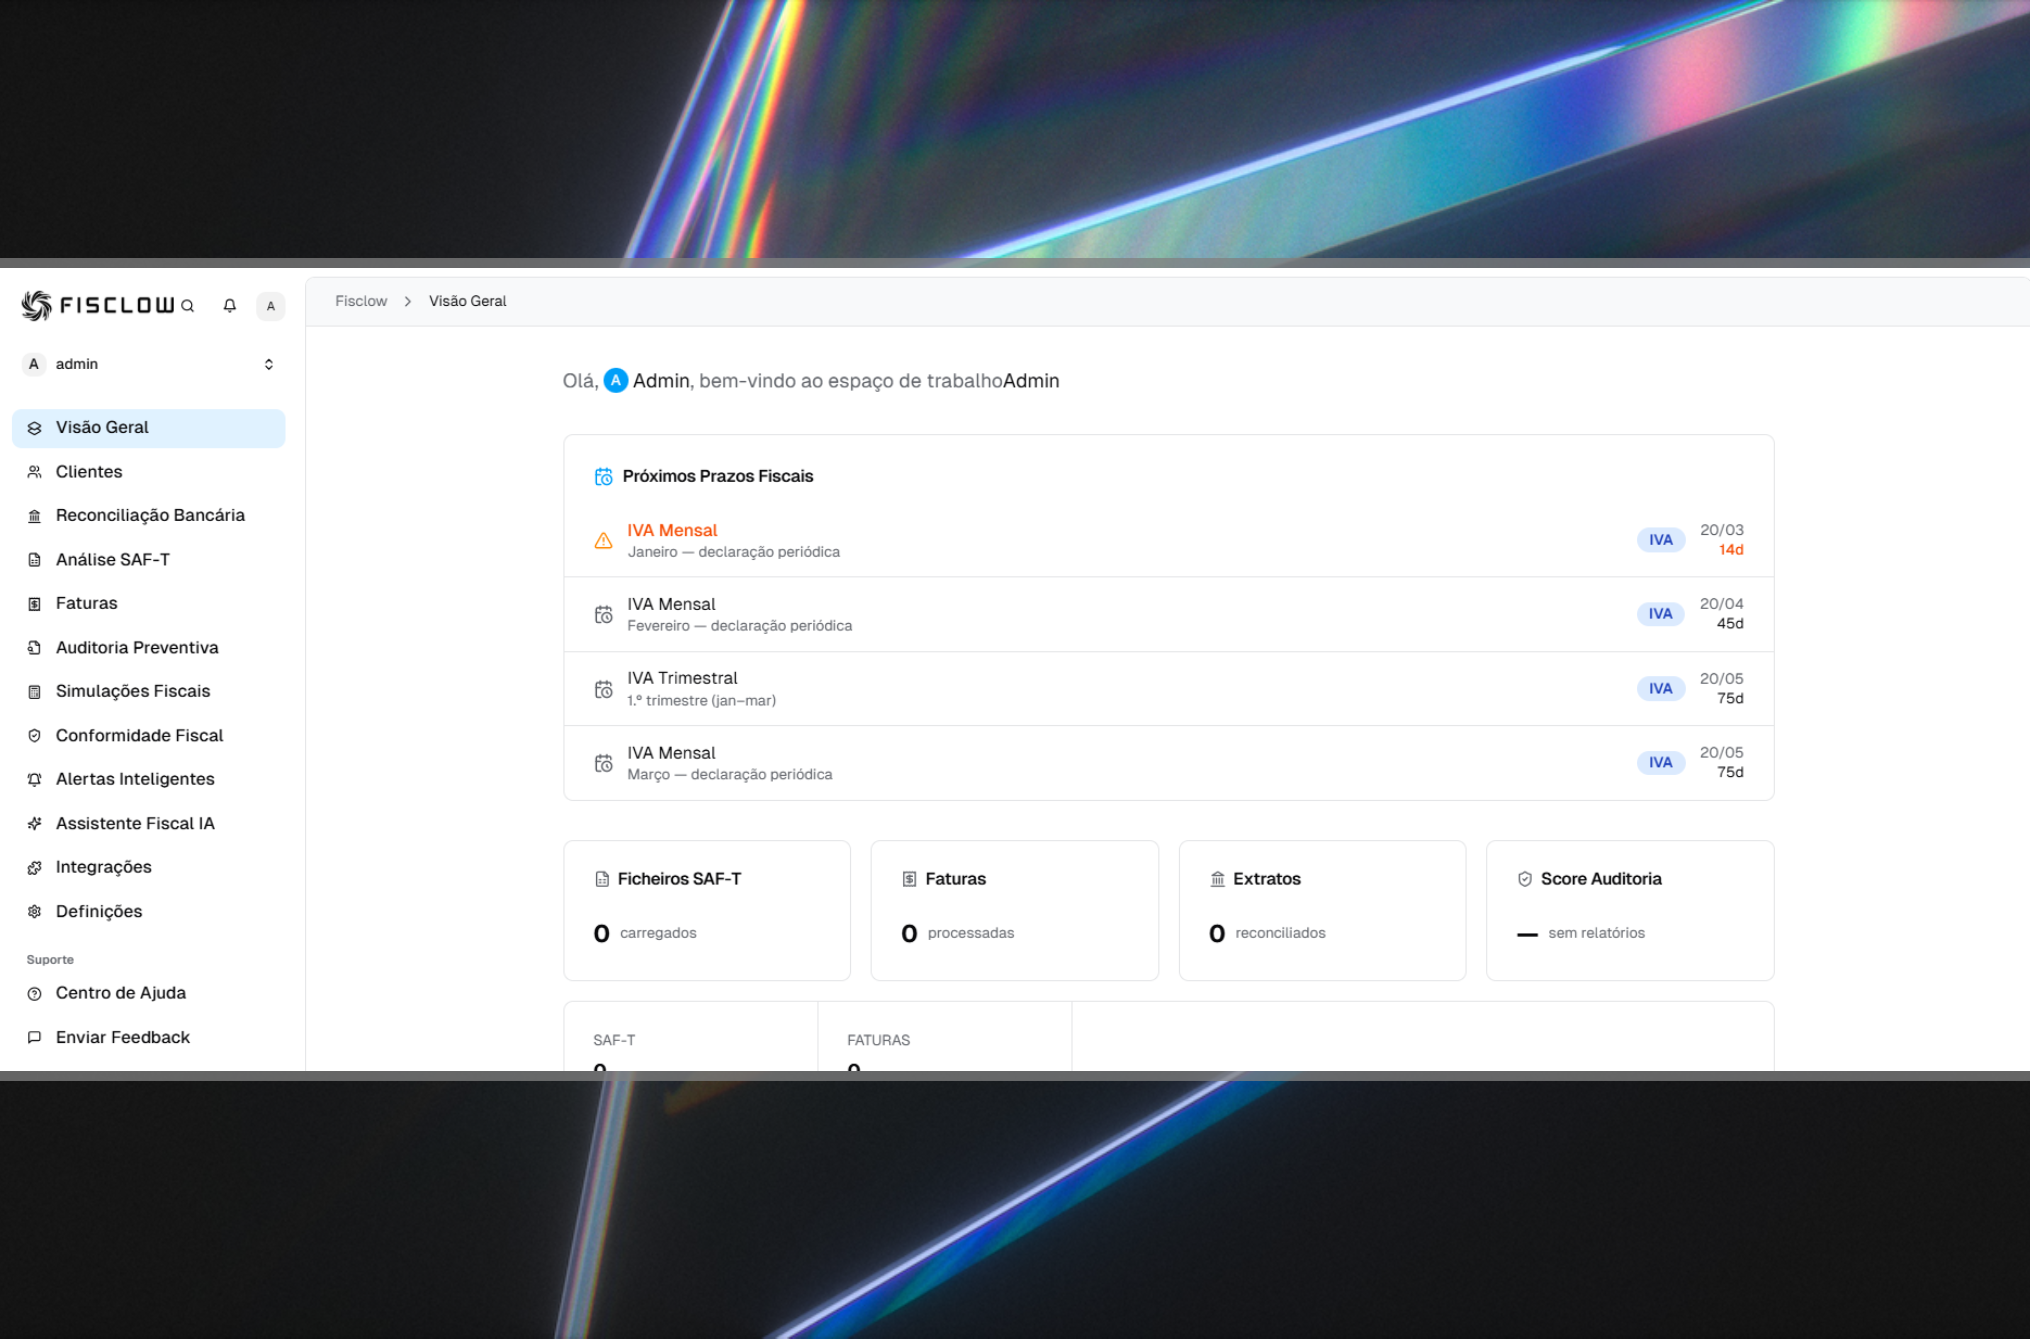Click the IVA badge on February deadline
The image size is (2030, 1339).
(x=1660, y=614)
